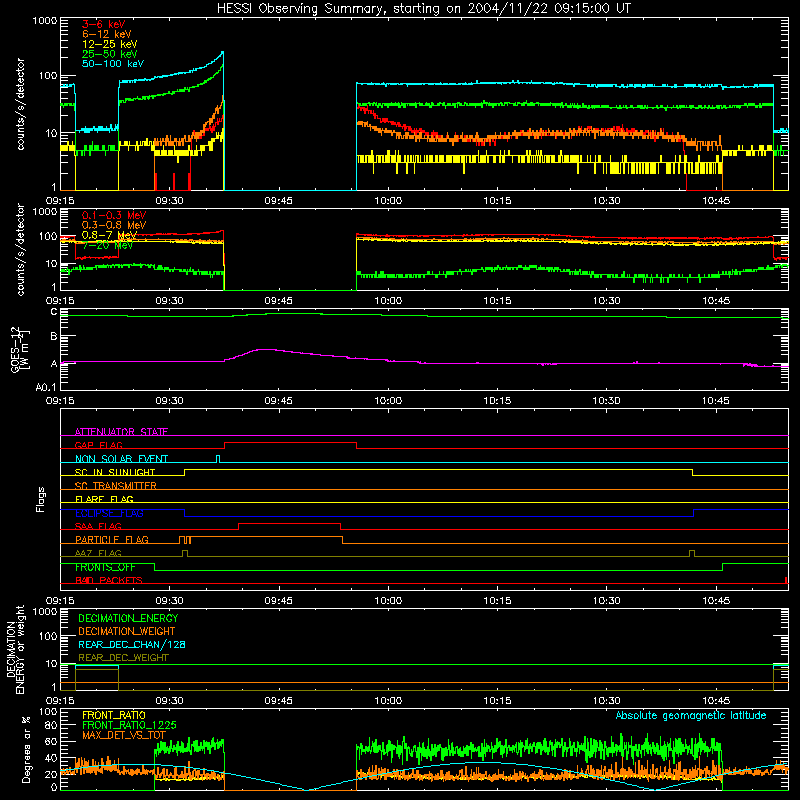Click the PARTICLE_FLAG label
800x800 pixels.
112,540
